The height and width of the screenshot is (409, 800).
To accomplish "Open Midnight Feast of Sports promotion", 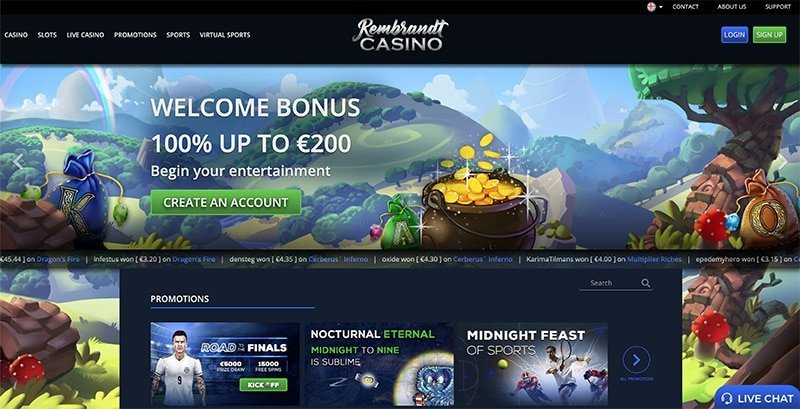I will point(533,364).
